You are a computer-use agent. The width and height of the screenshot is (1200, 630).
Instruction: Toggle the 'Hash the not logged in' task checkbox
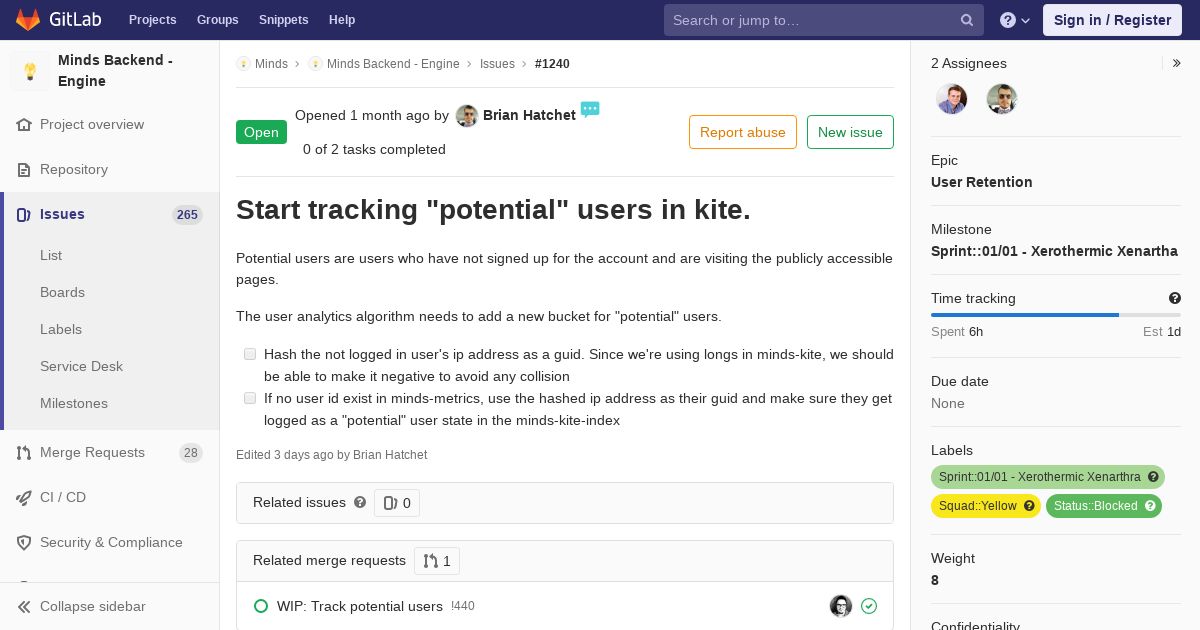pos(250,354)
